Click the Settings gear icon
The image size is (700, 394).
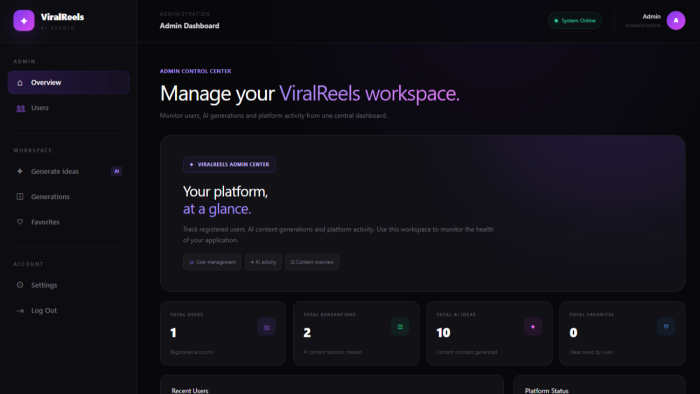tap(20, 285)
